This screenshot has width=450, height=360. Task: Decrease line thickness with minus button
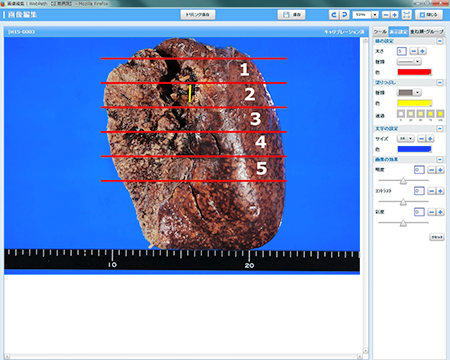tap(414, 51)
